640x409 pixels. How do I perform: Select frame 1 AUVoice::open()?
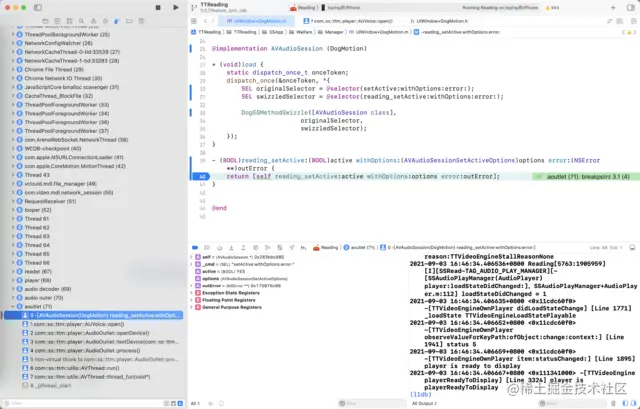tap(93, 324)
